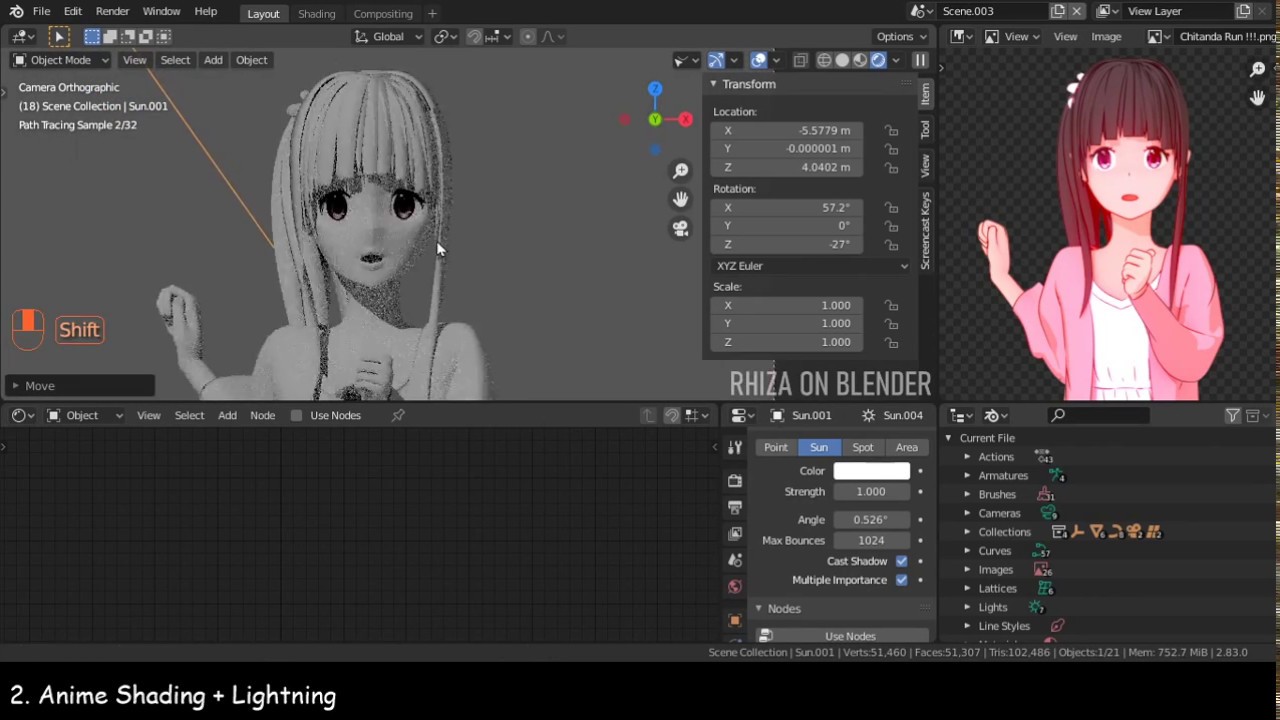Image resolution: width=1280 pixels, height=720 pixels.
Task: Select Point light type
Action: (x=776, y=447)
